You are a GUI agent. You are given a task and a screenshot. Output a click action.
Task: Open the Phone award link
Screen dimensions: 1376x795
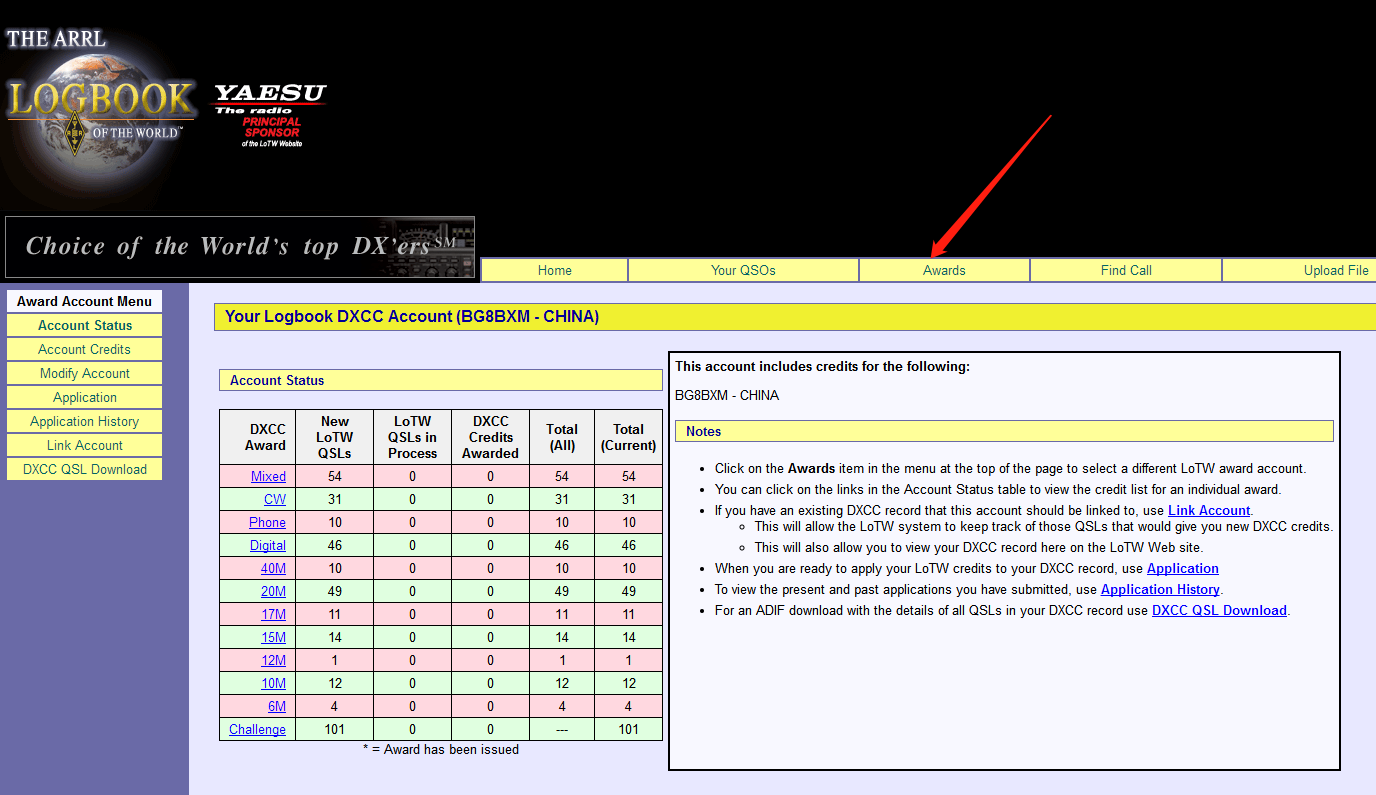(x=267, y=523)
